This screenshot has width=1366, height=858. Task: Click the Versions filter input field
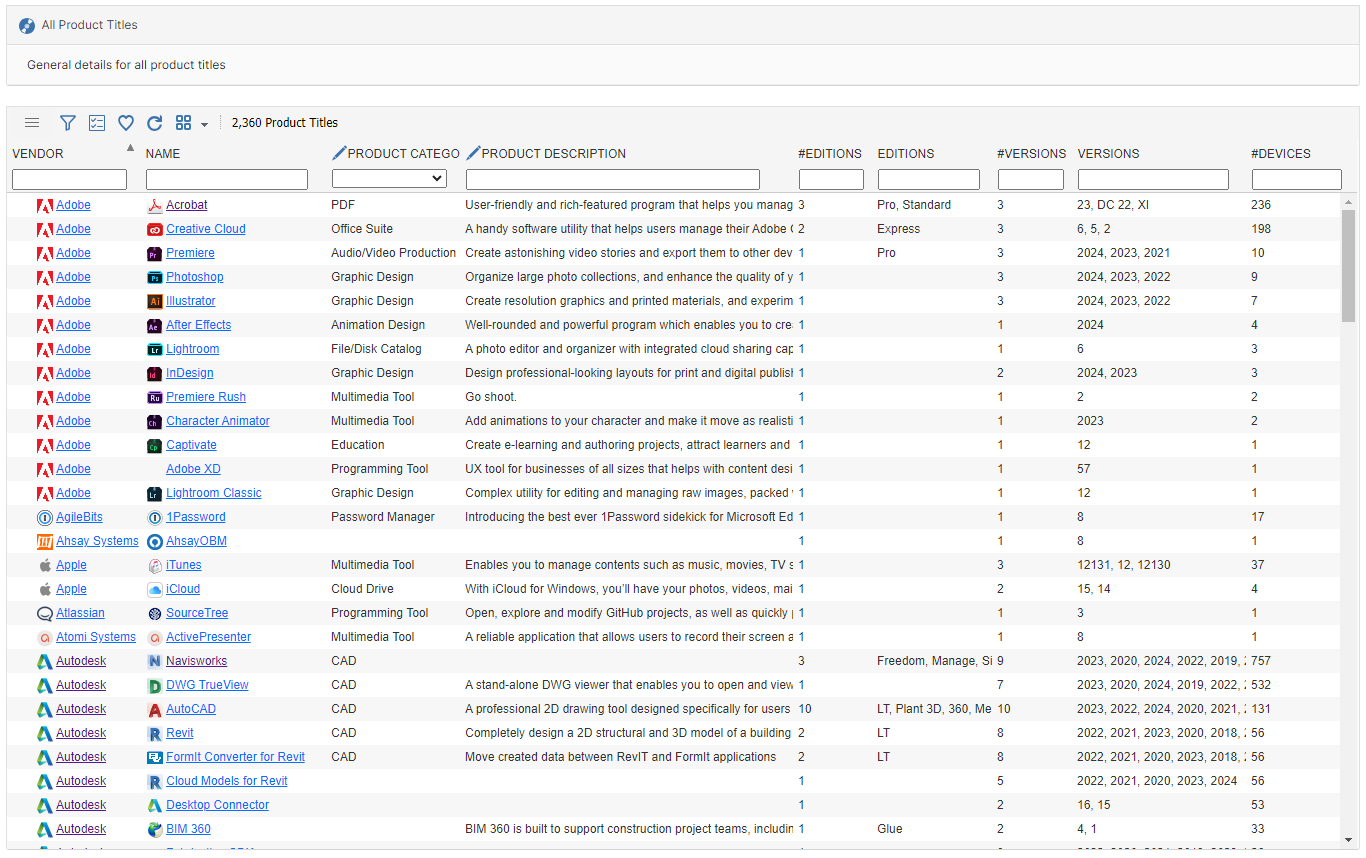pos(1153,180)
